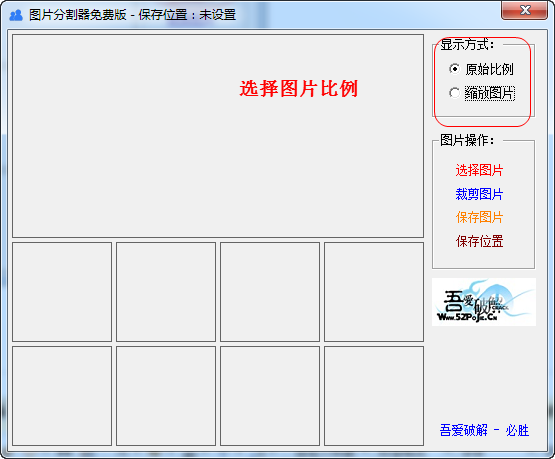Image resolution: width=555 pixels, height=459 pixels.
Task: Click the second thumbnail box in the top row
Action: [166, 292]
